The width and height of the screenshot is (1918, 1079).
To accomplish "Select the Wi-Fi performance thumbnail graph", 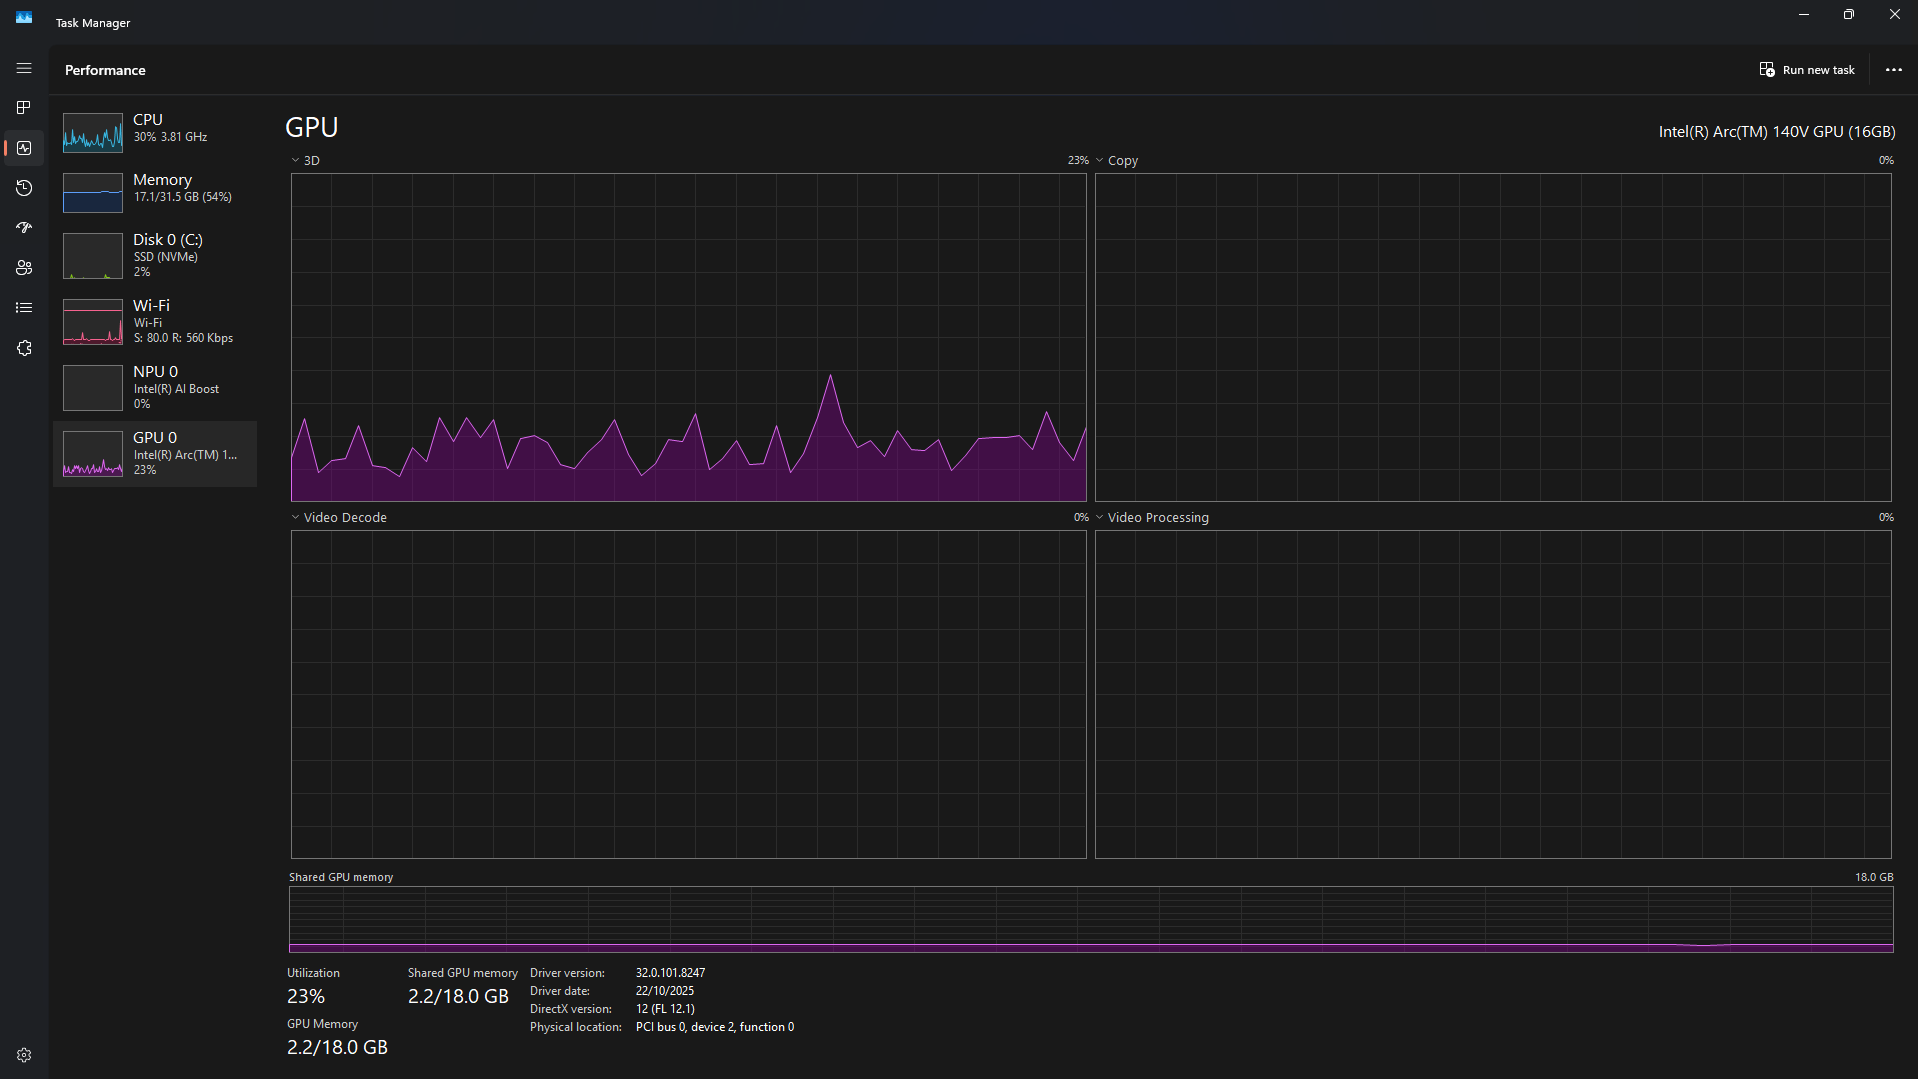I will (93, 322).
